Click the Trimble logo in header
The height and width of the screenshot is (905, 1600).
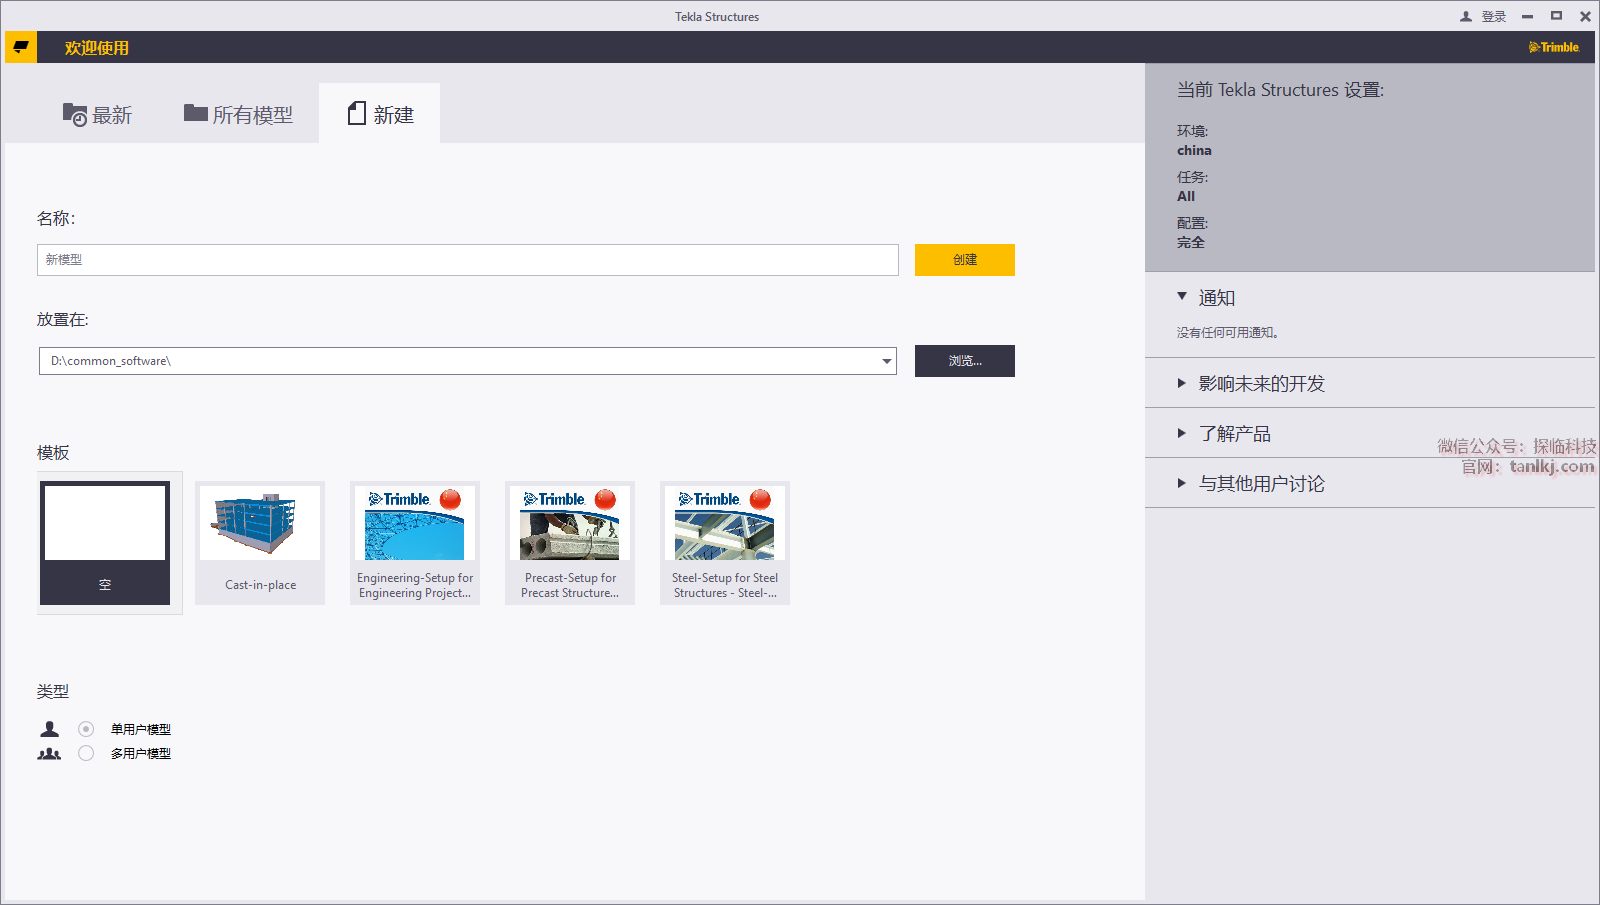(x=1554, y=47)
